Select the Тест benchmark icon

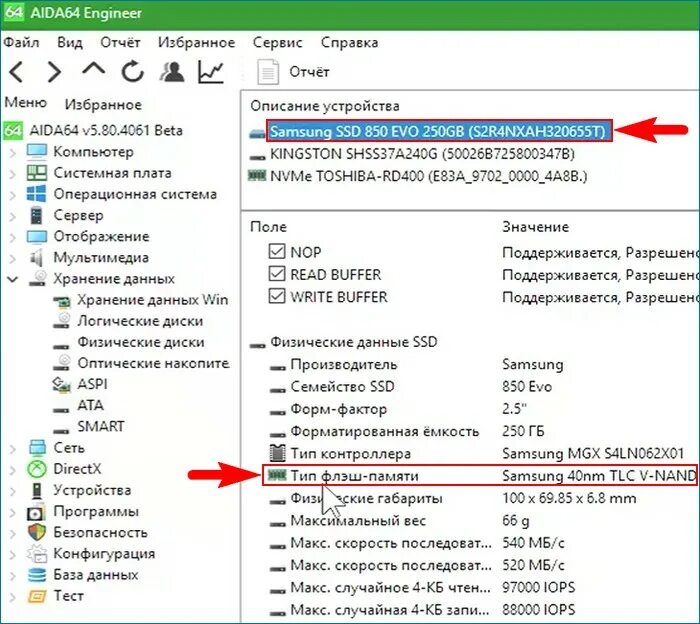tap(37, 596)
